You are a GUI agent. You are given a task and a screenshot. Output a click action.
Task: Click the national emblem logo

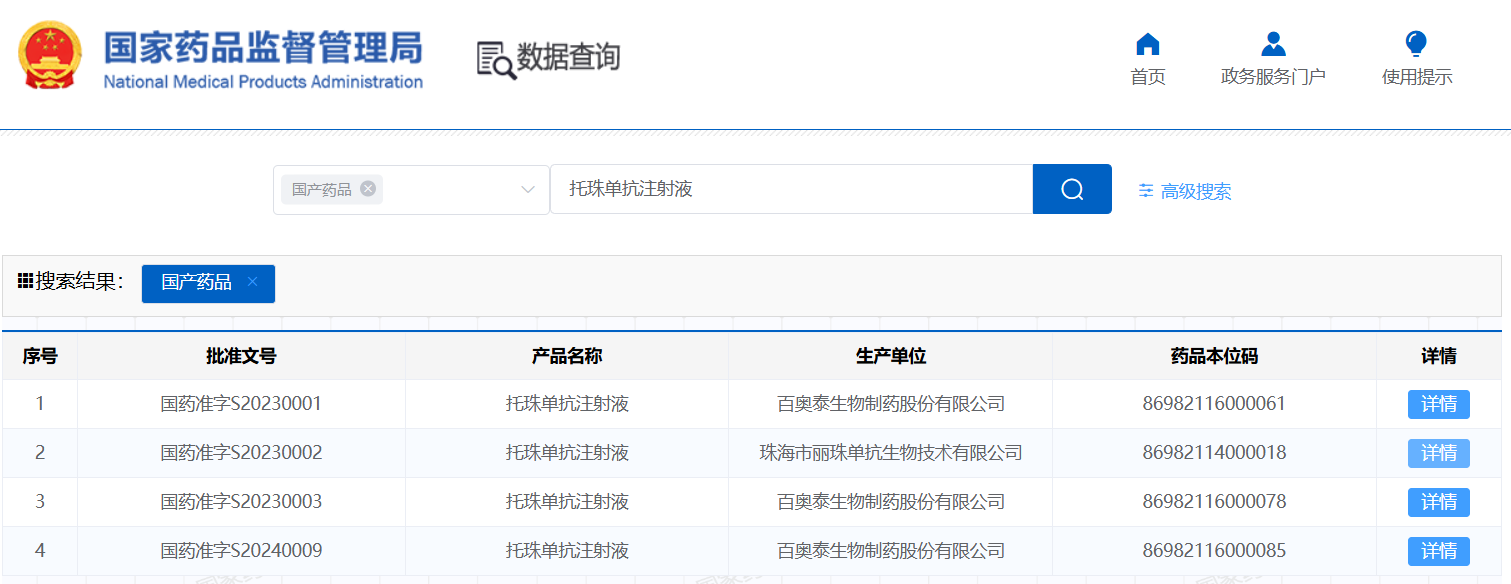pyautogui.click(x=50, y=56)
